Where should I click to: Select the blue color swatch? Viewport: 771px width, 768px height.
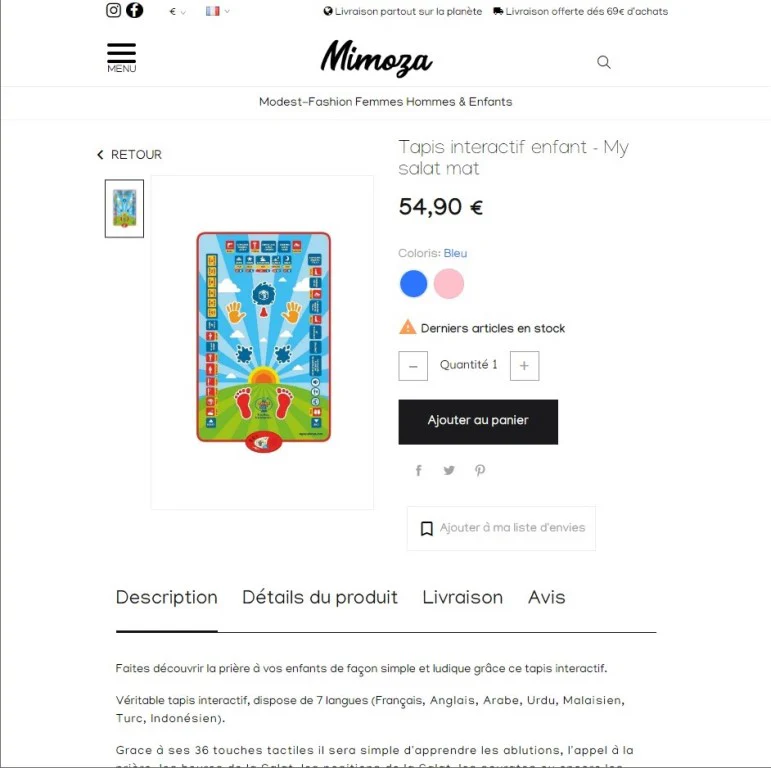(414, 284)
